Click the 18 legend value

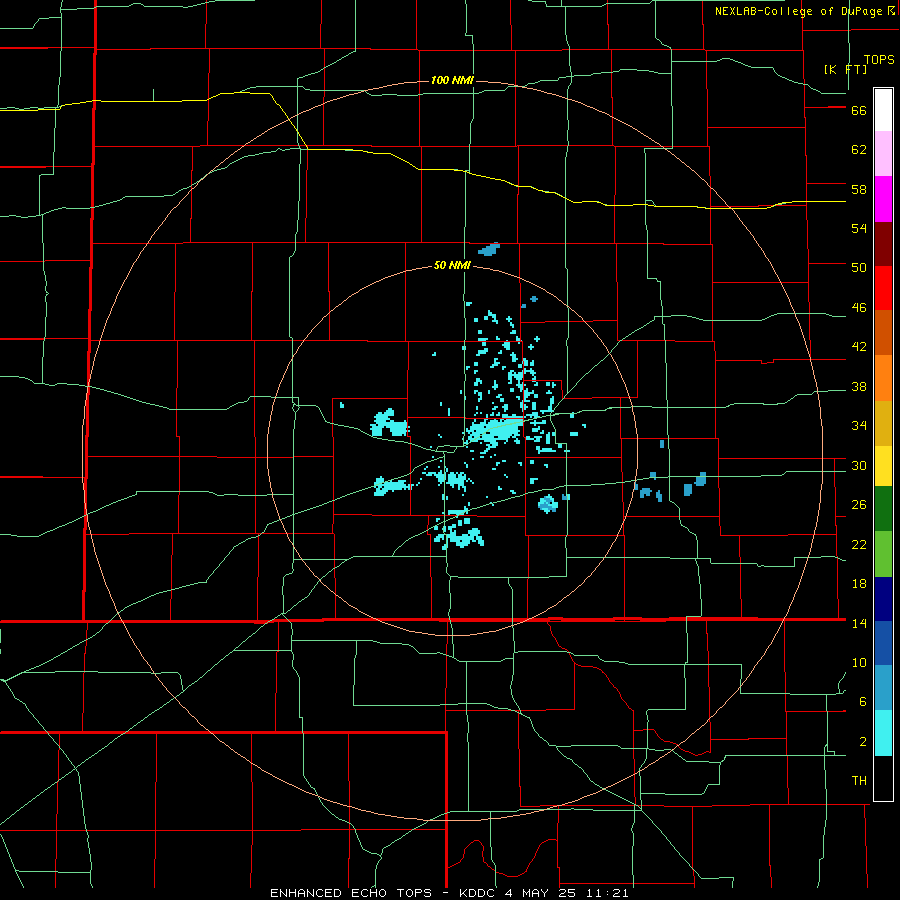(x=859, y=584)
